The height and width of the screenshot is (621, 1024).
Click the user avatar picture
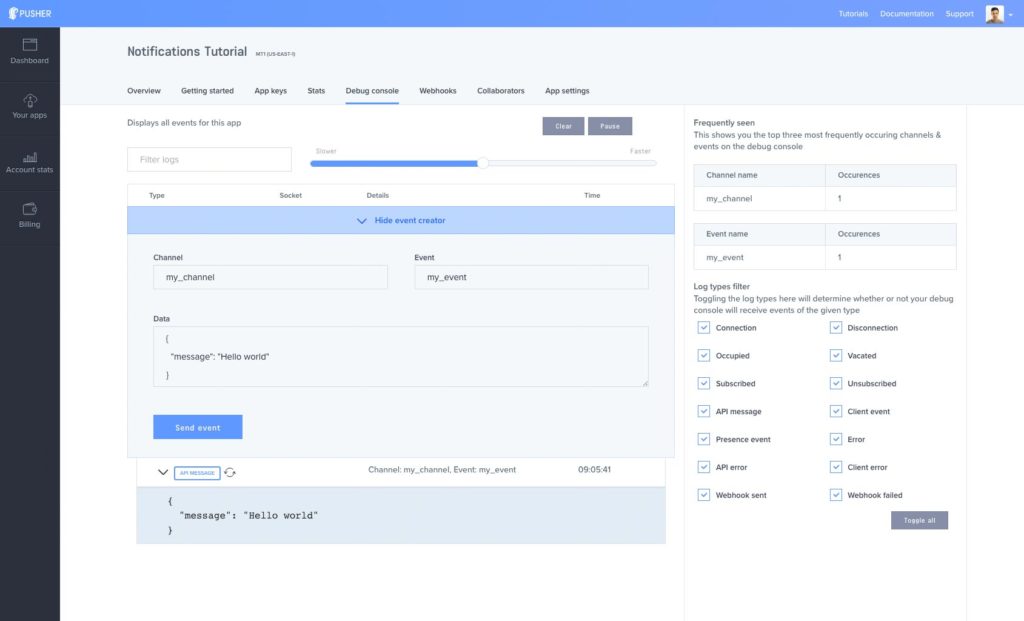(x=994, y=14)
